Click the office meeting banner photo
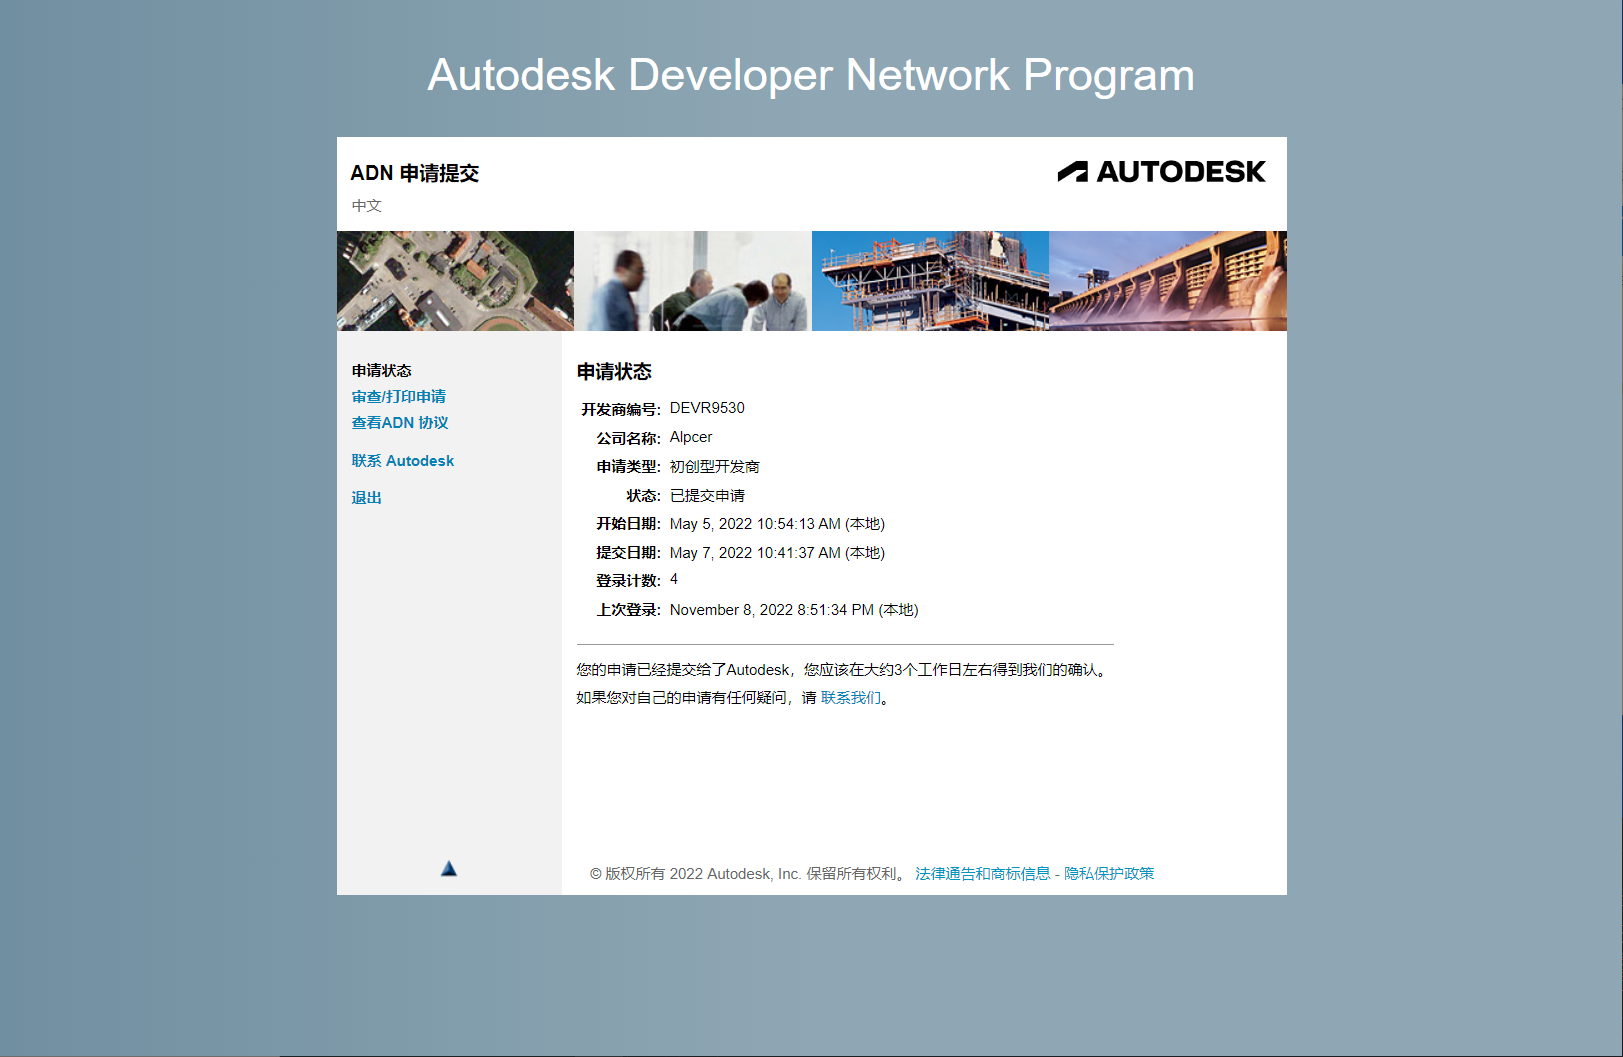 click(x=693, y=280)
